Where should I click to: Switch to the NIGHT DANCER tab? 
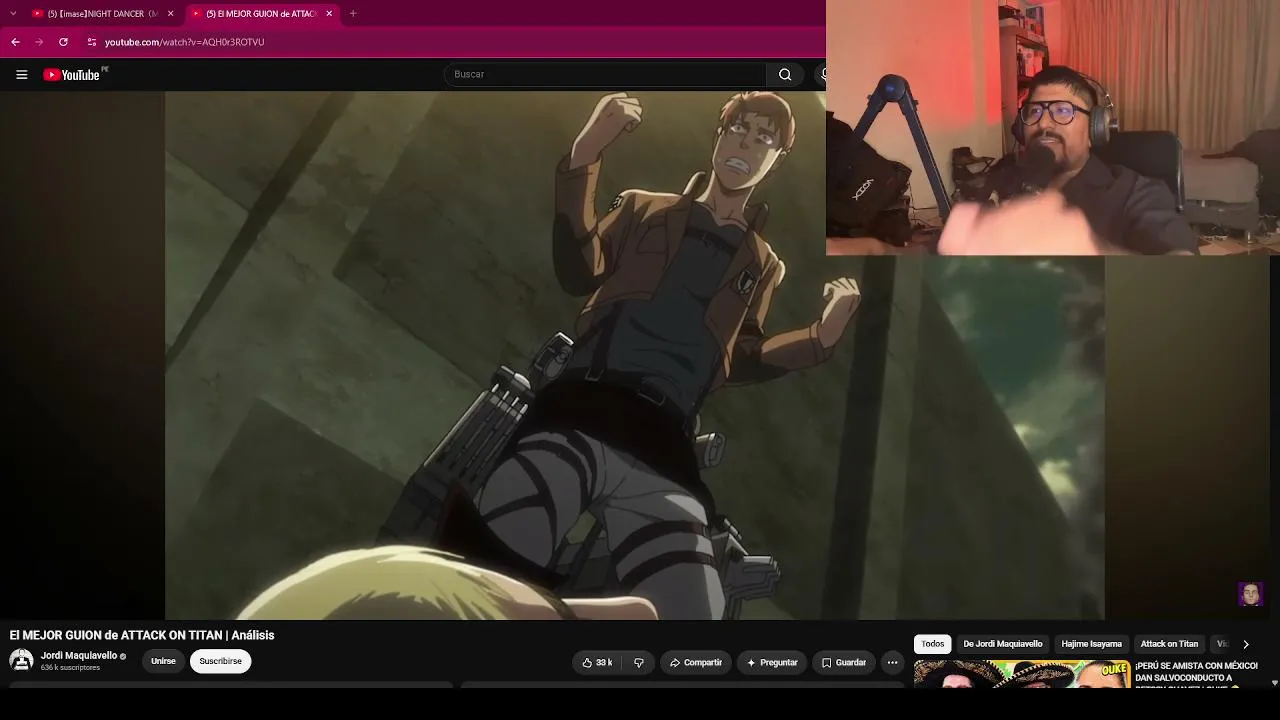(x=103, y=14)
